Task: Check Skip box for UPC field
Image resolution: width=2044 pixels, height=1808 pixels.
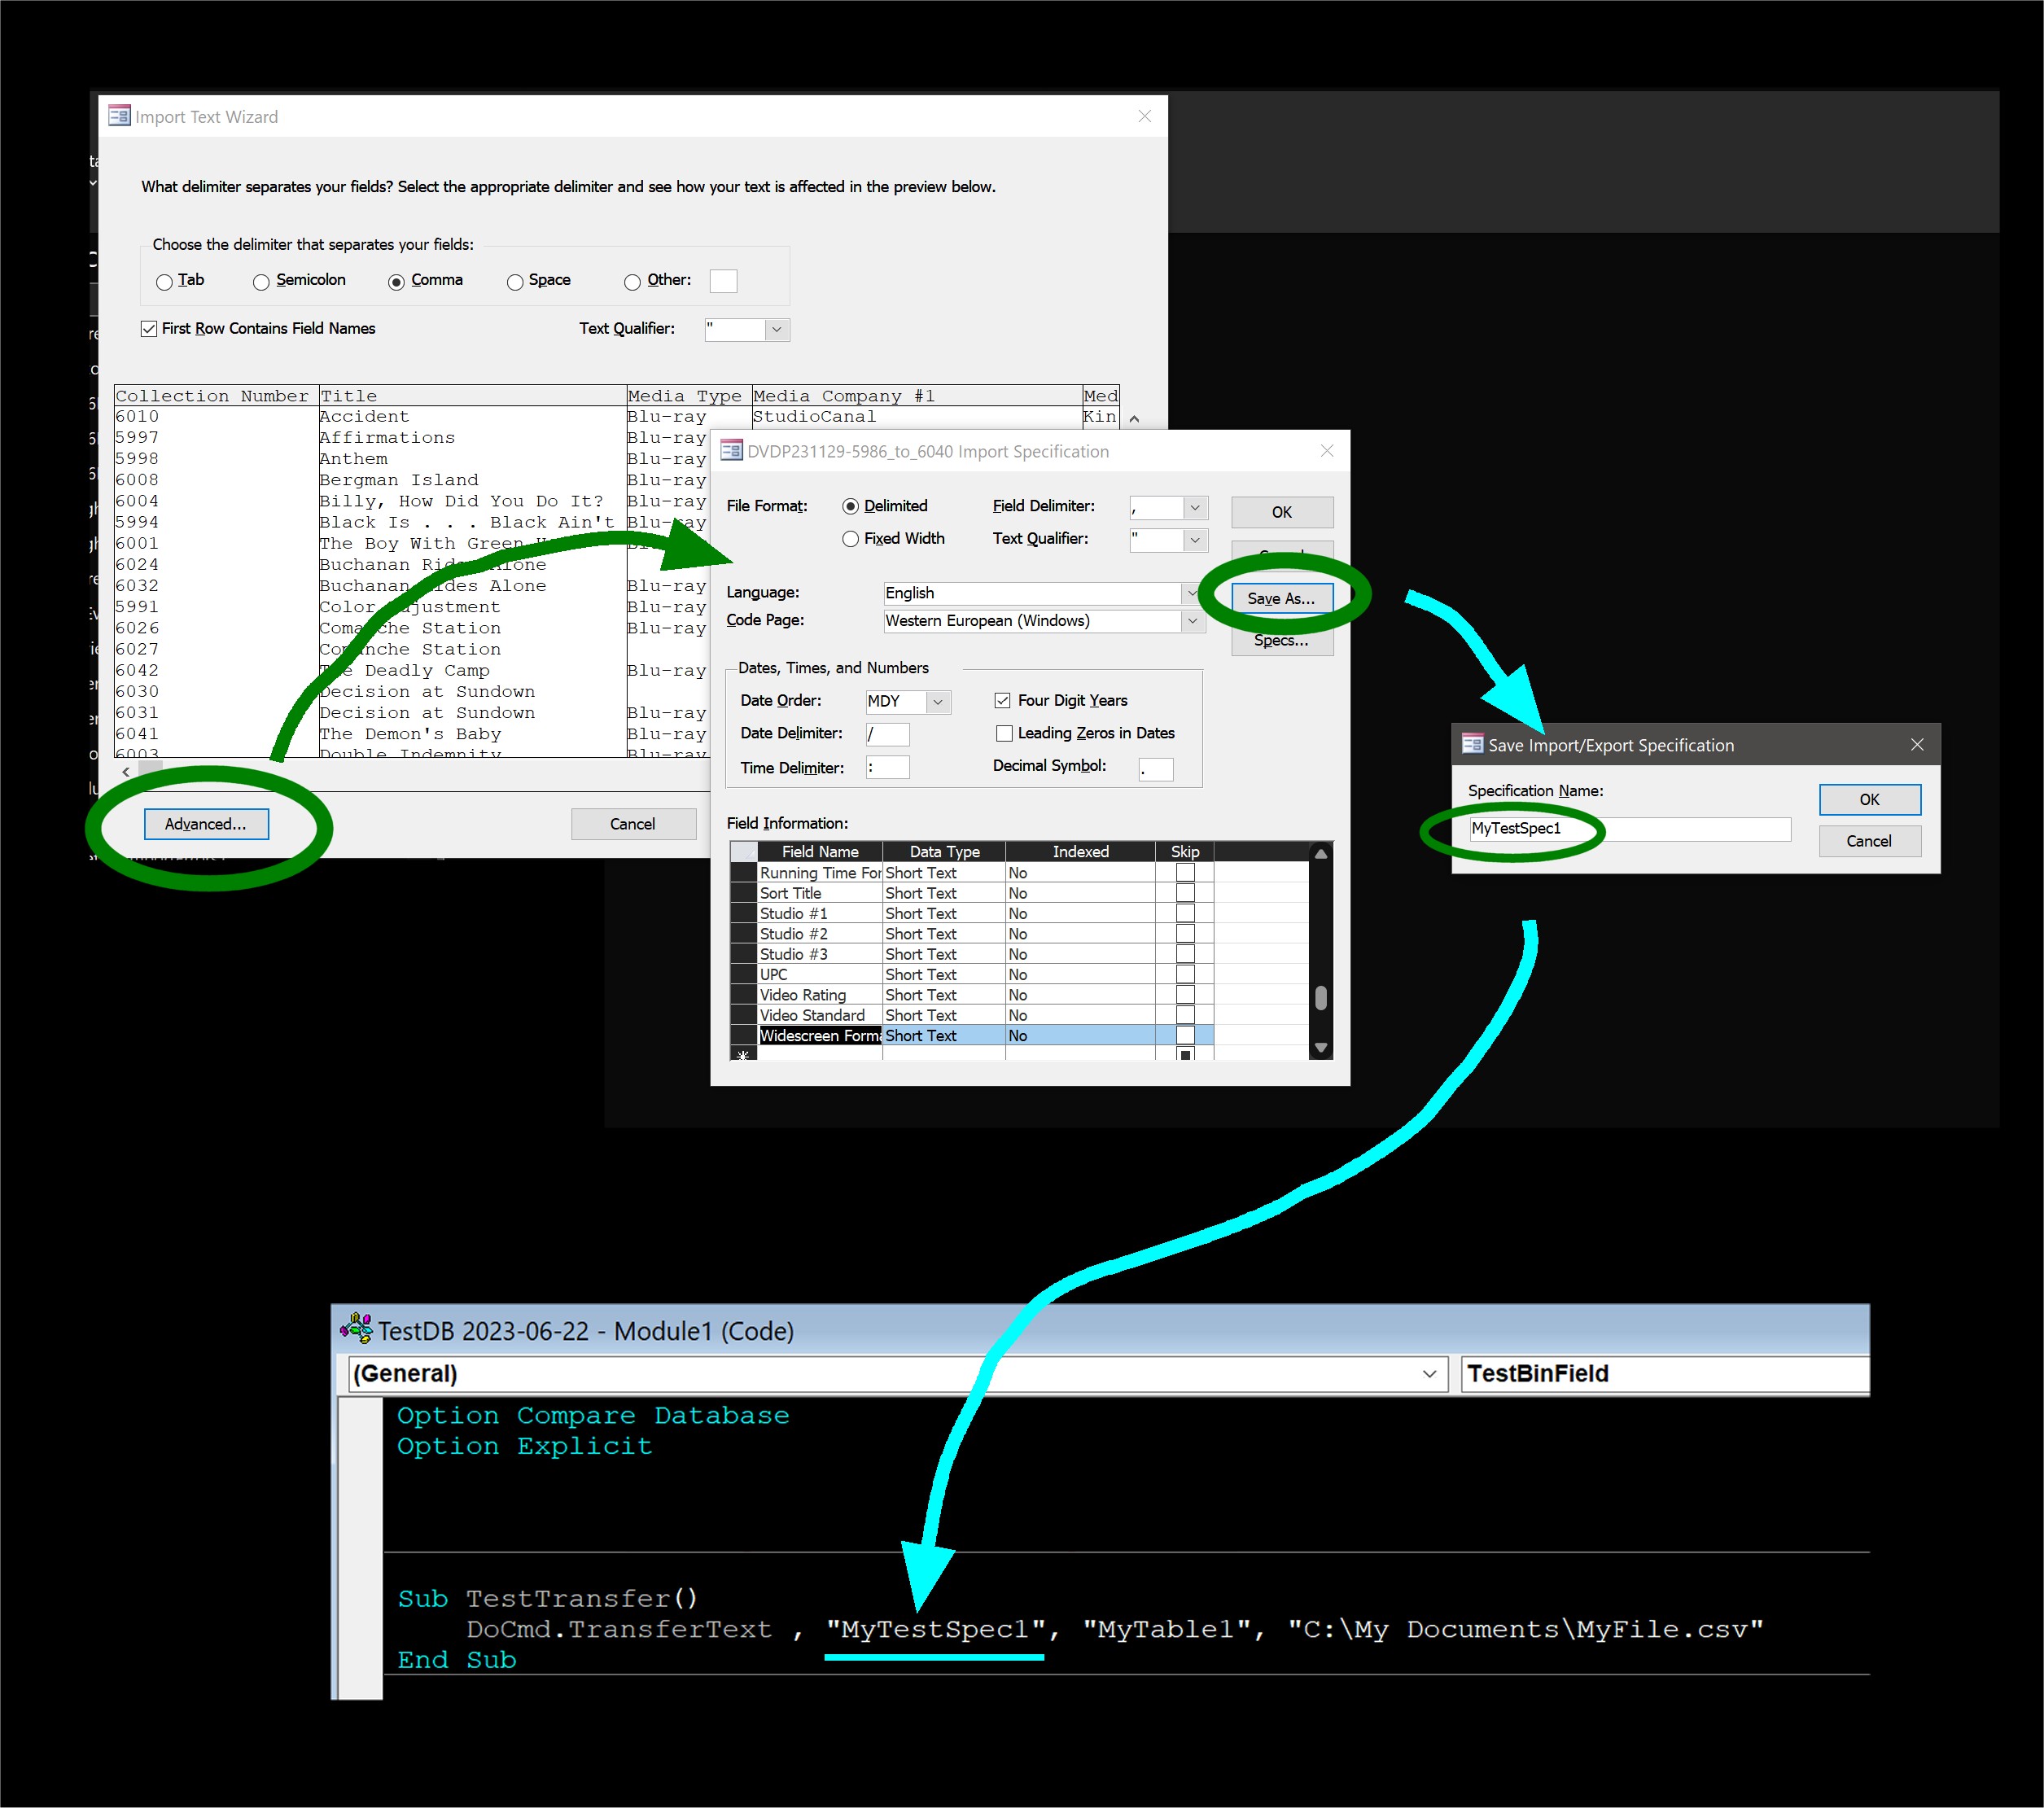Action: 1184,975
